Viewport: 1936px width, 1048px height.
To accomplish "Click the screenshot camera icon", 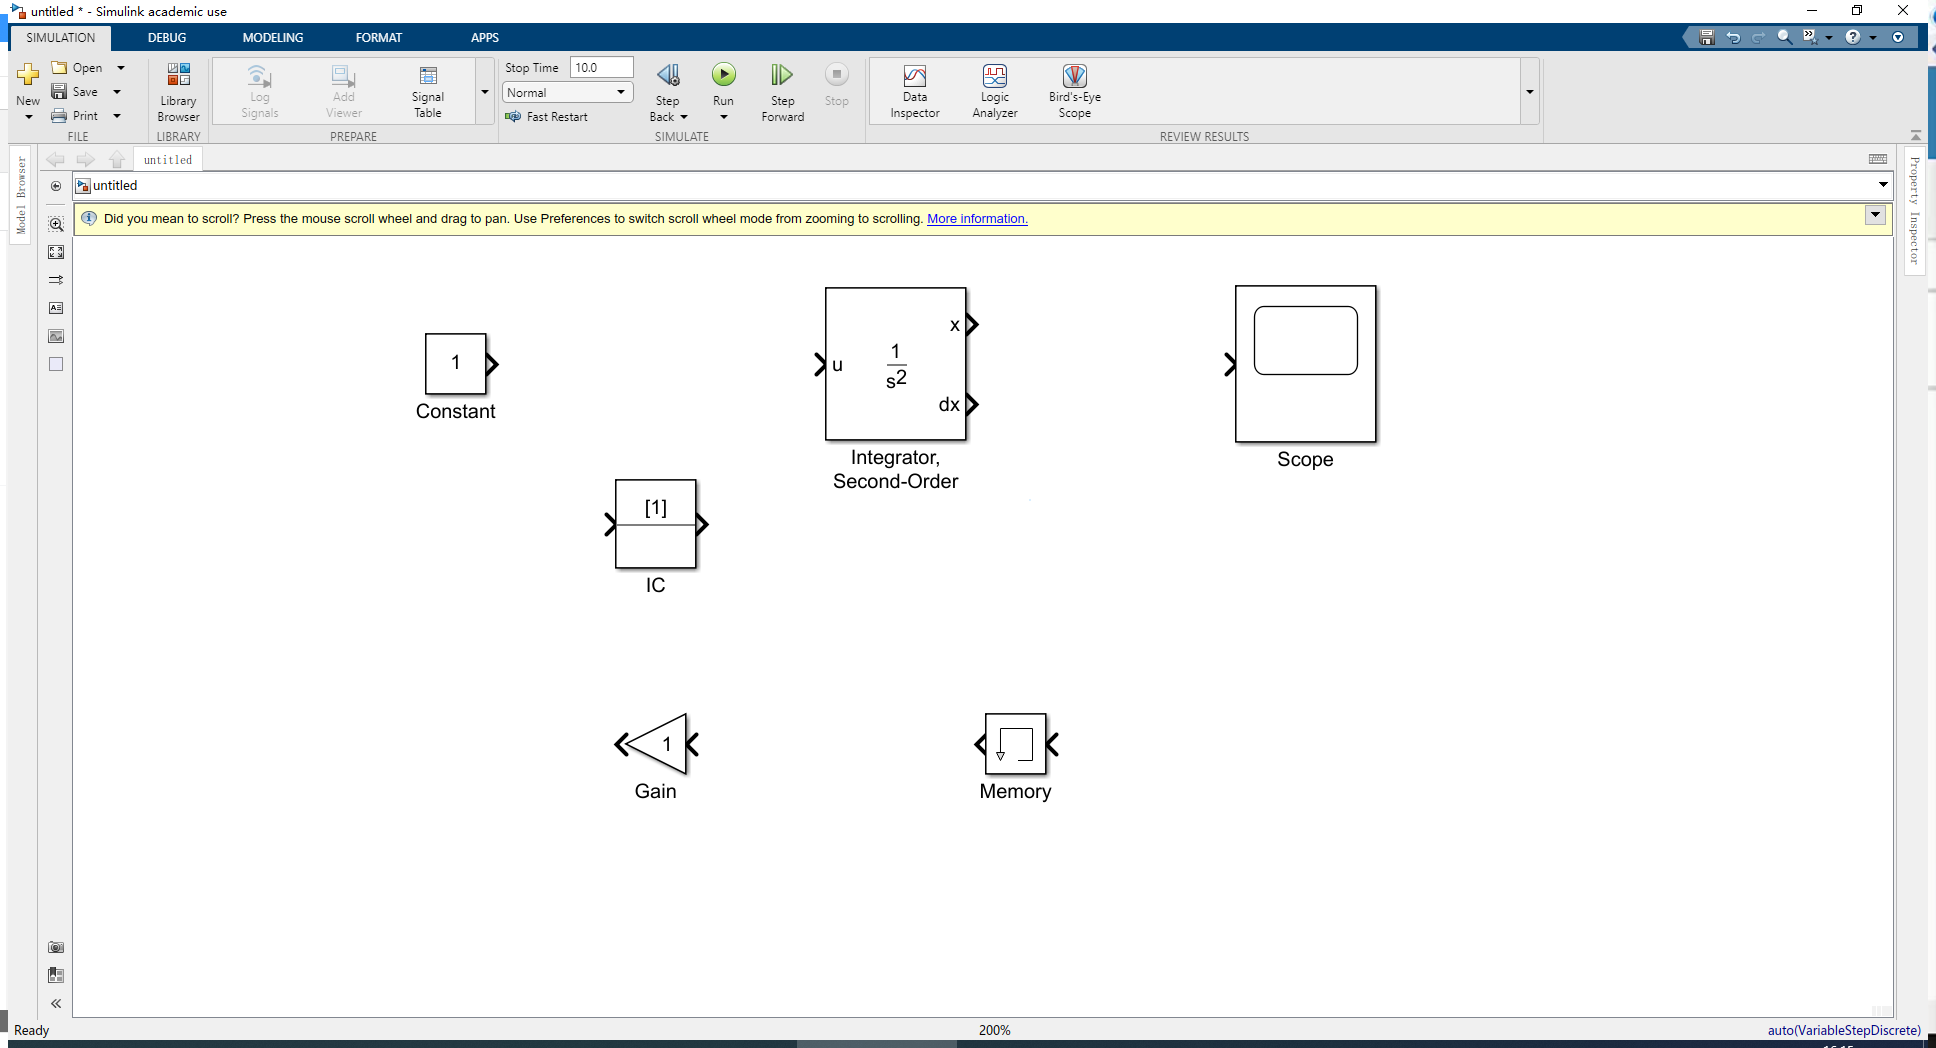I will click(56, 947).
